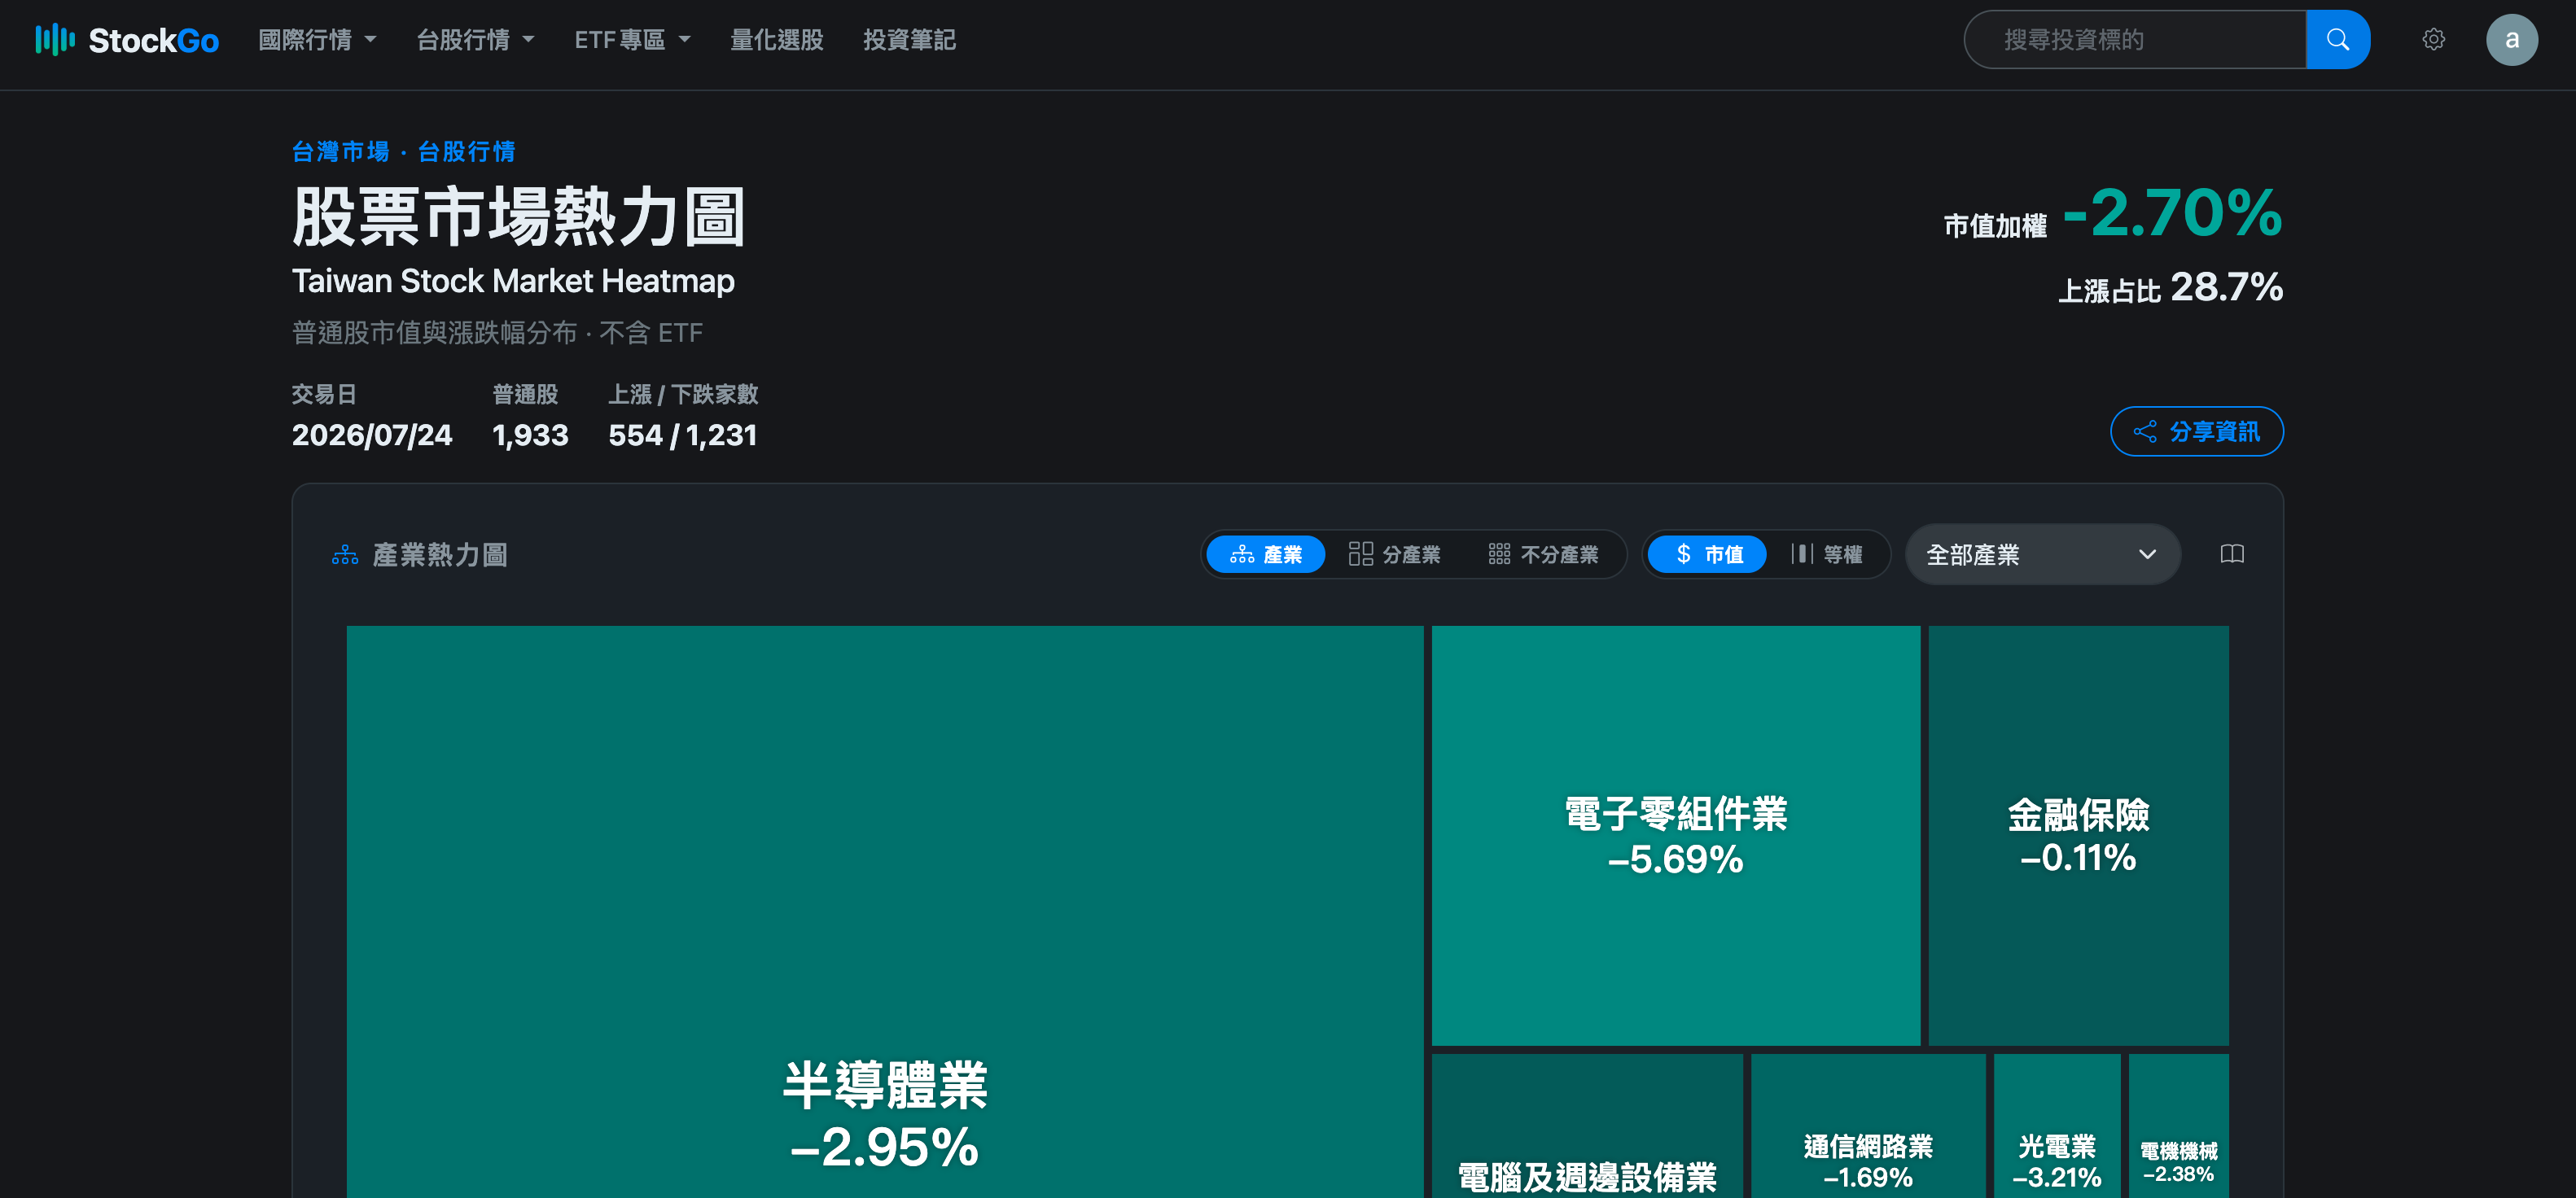Open user avatar 'a' menu
The height and width of the screenshot is (1198, 2576).
pyautogui.click(x=2511, y=40)
